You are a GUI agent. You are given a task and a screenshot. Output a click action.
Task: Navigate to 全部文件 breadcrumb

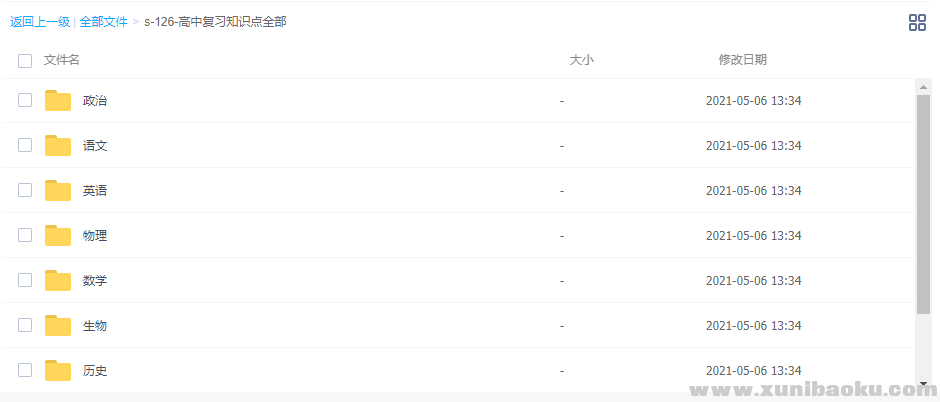coord(103,21)
